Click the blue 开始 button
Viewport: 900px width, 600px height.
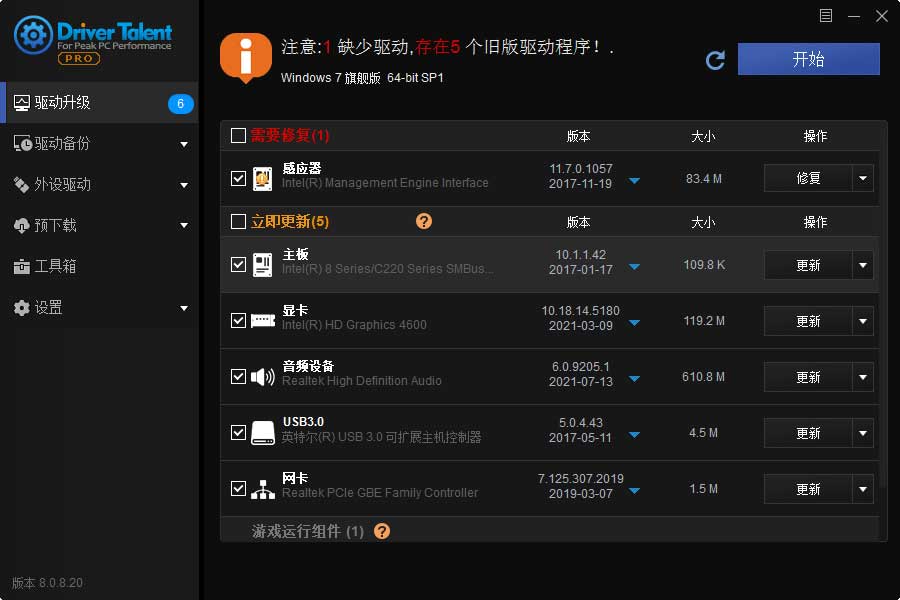[x=808, y=59]
